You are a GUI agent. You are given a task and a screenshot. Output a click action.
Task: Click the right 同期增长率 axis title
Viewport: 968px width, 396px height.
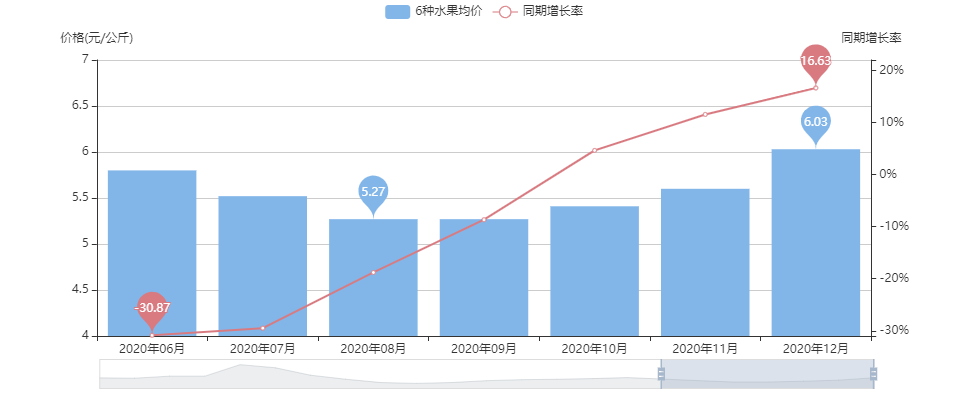coord(871,38)
